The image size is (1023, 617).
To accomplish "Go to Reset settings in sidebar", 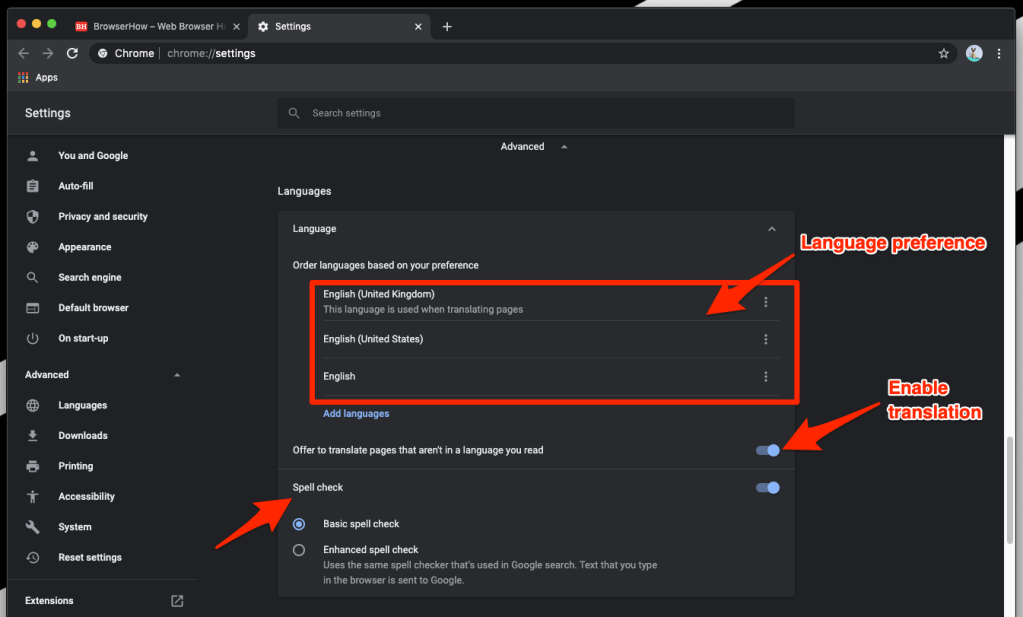I will pyautogui.click(x=89, y=557).
